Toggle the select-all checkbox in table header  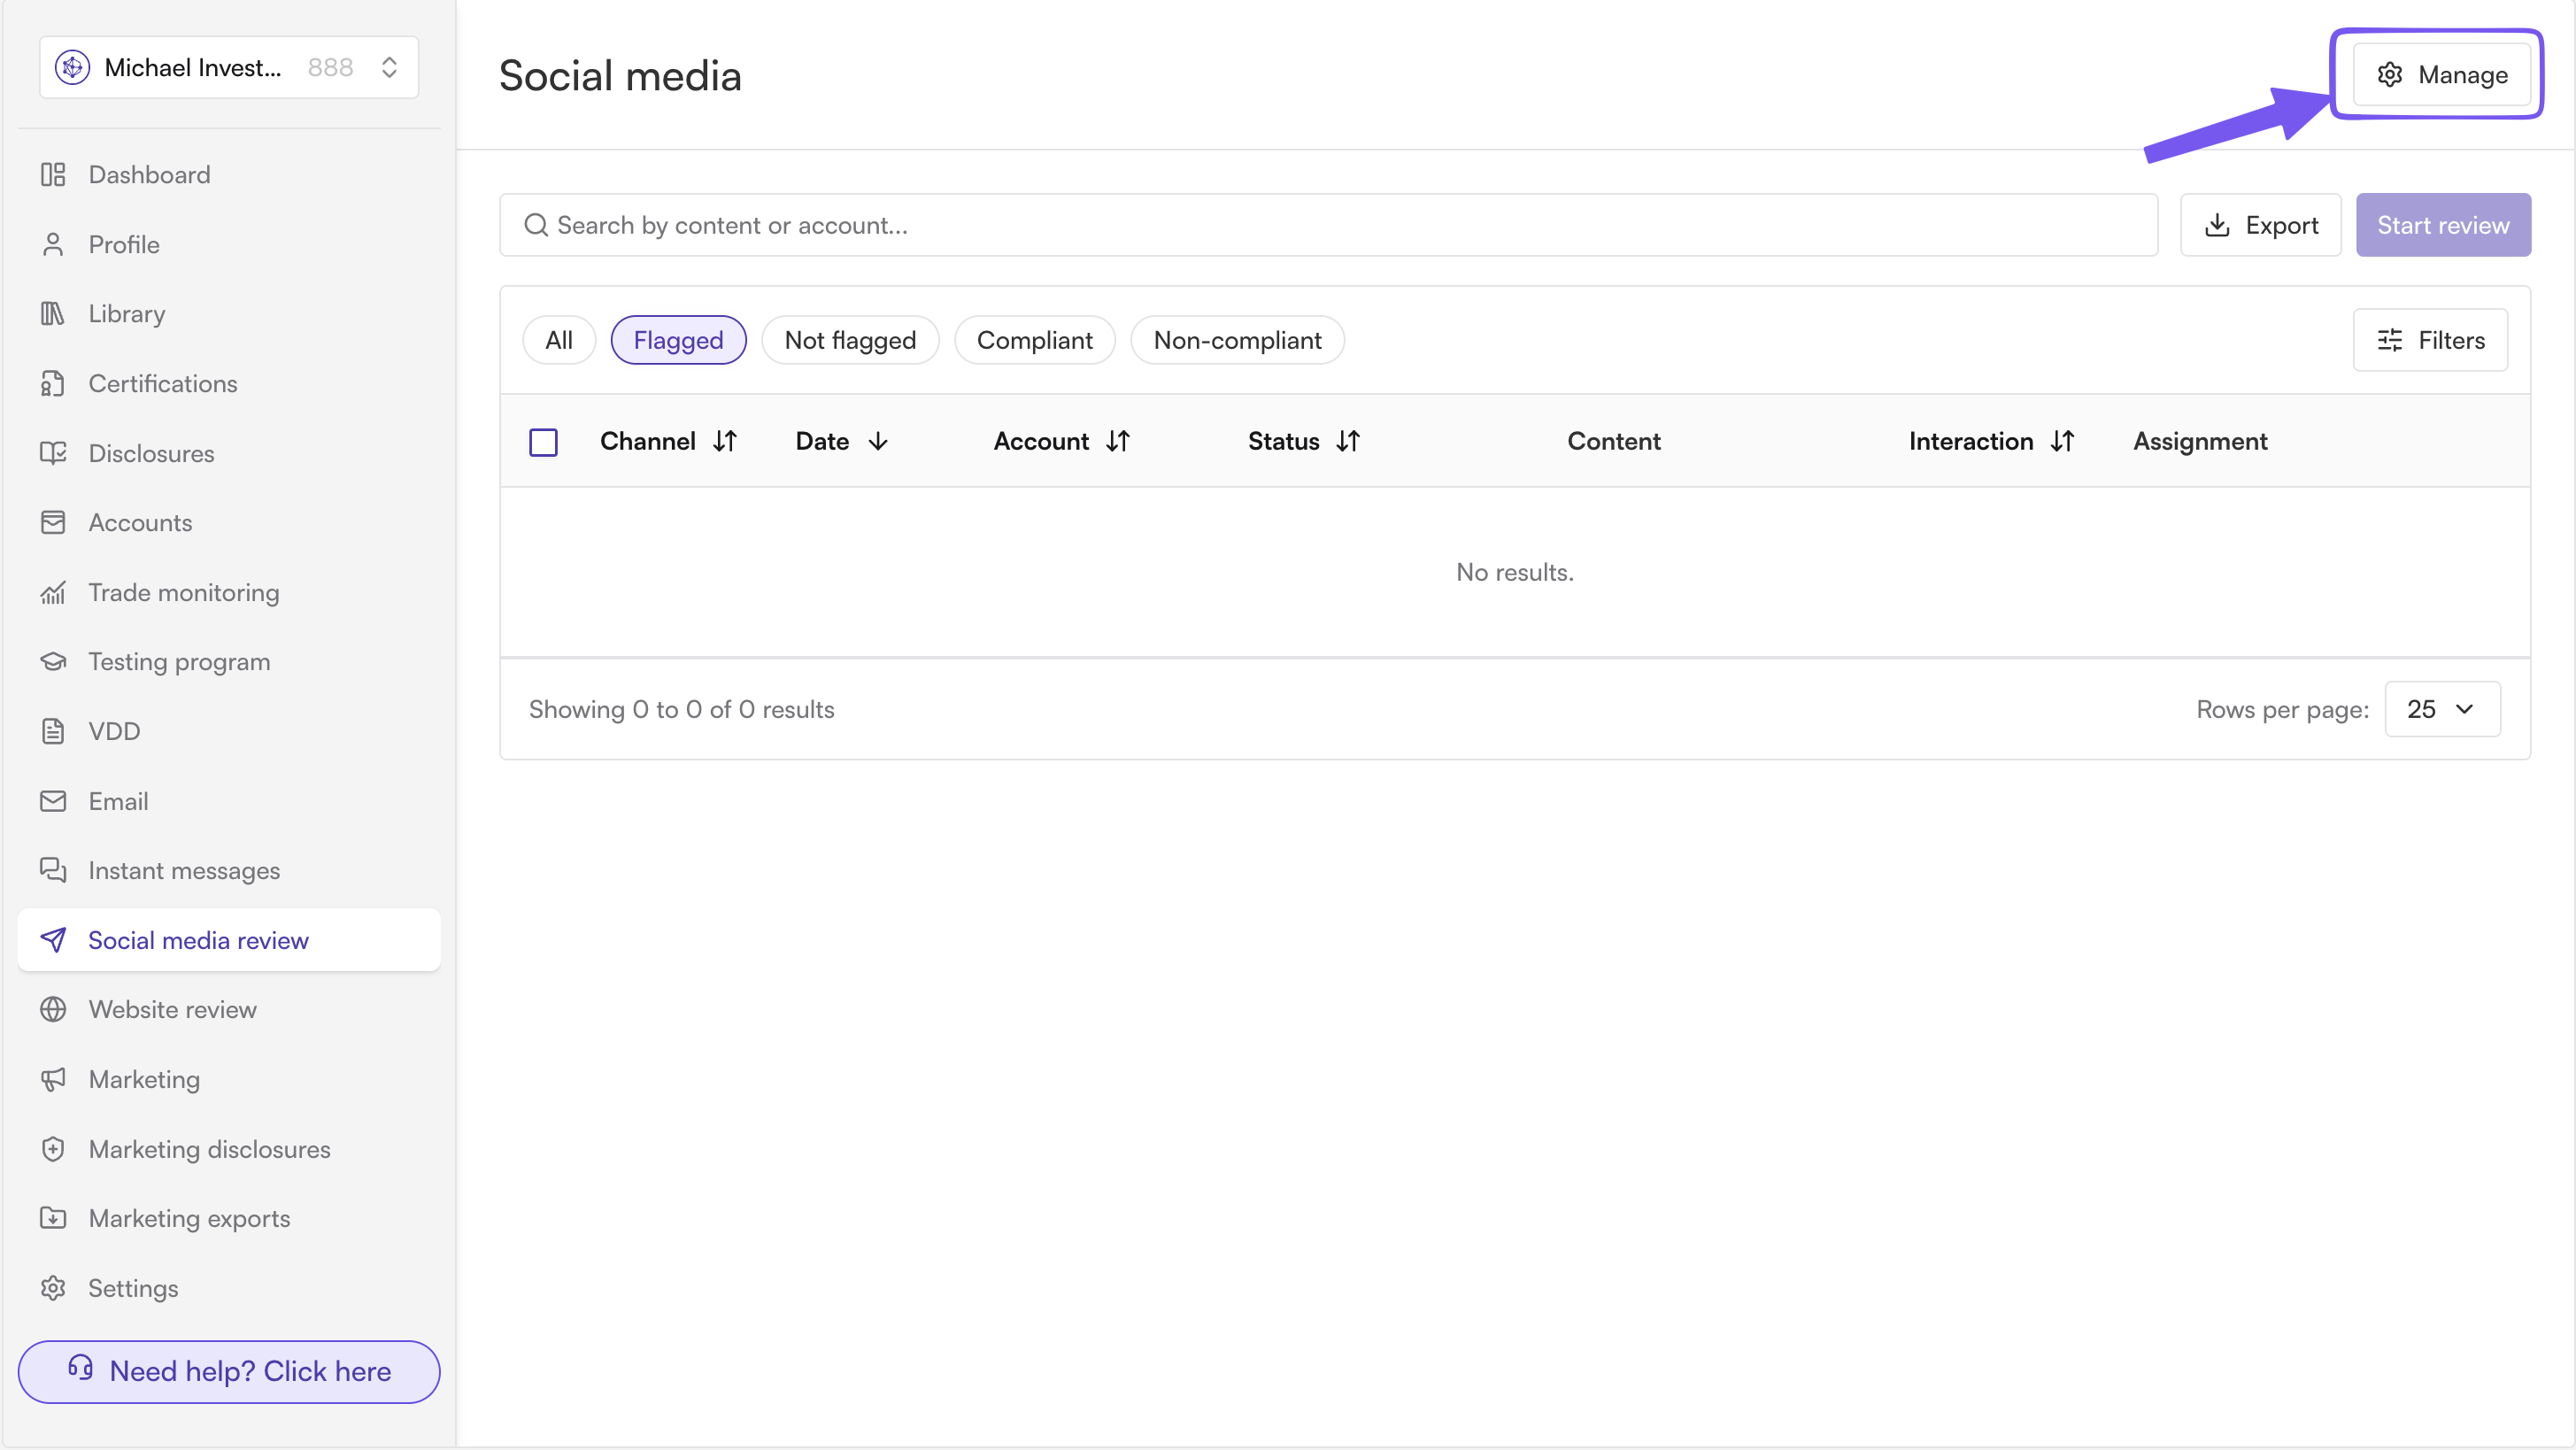543,442
